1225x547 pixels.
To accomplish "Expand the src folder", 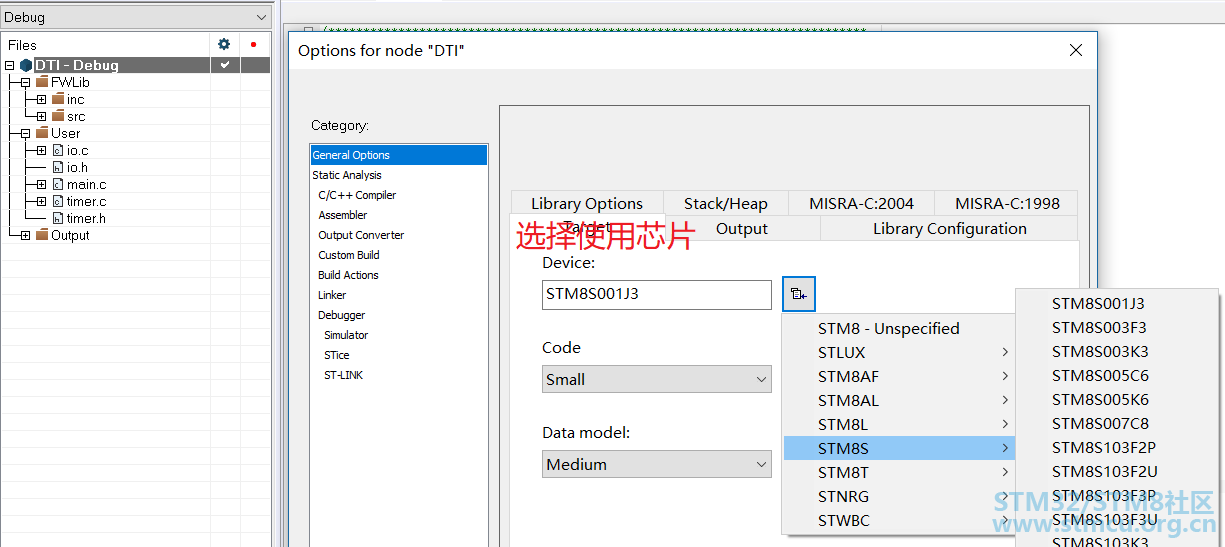I will [41, 116].
